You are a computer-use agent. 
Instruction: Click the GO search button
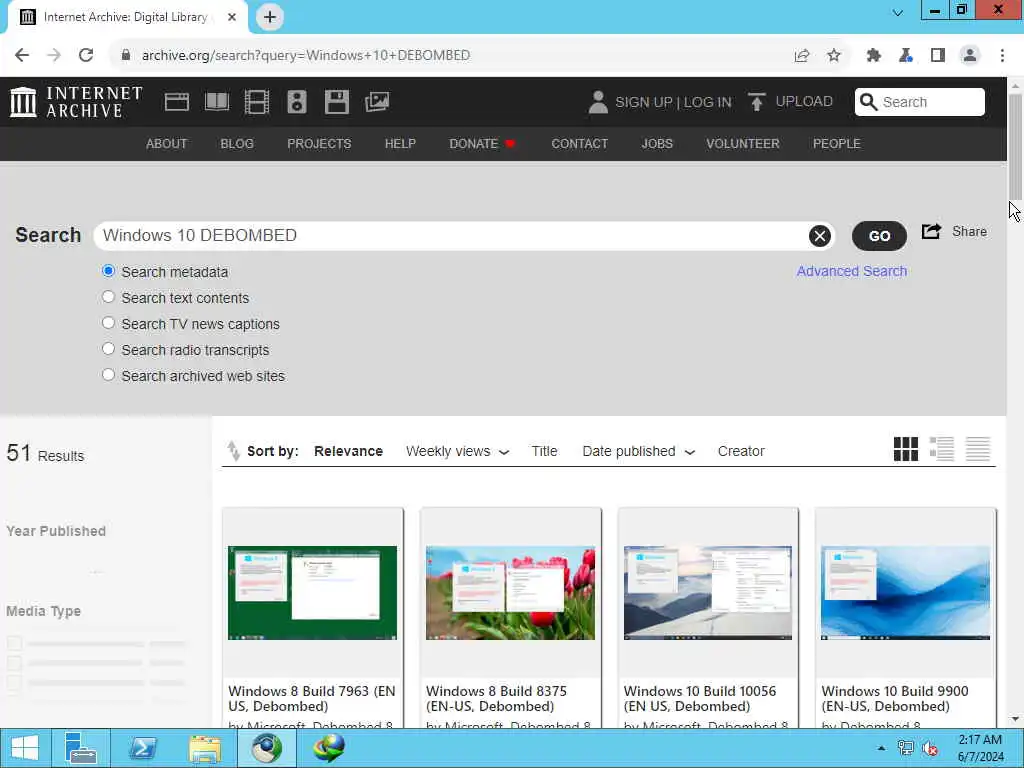coord(879,236)
